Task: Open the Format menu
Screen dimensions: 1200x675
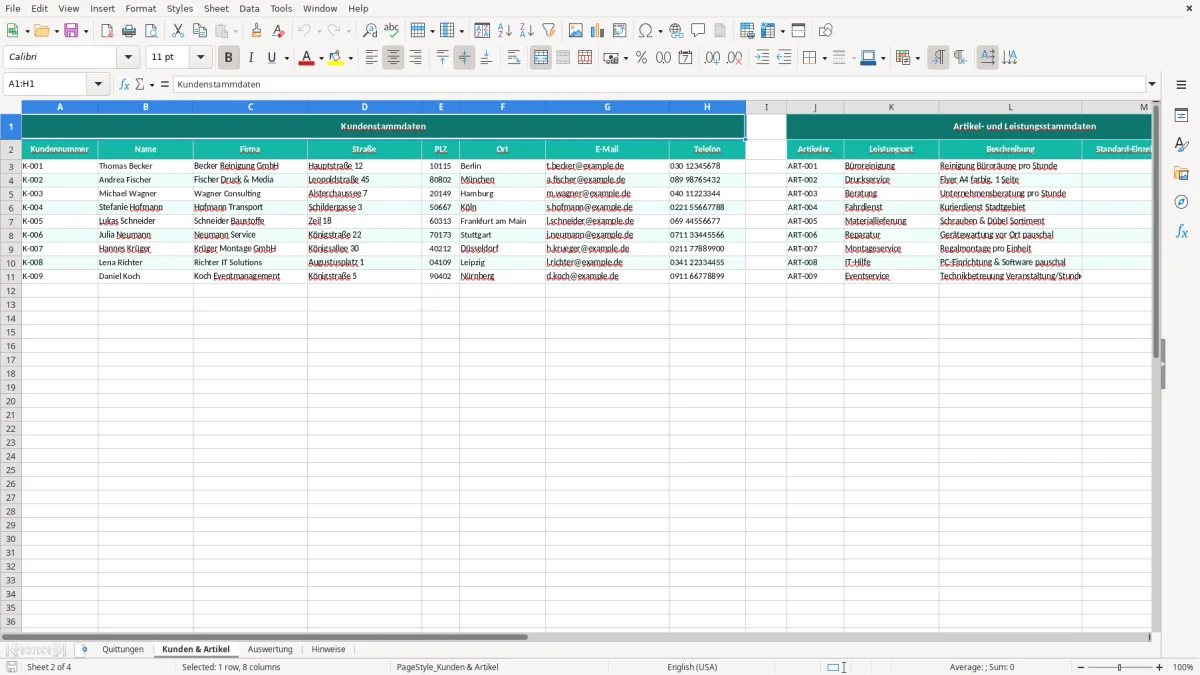Action: click(x=140, y=8)
